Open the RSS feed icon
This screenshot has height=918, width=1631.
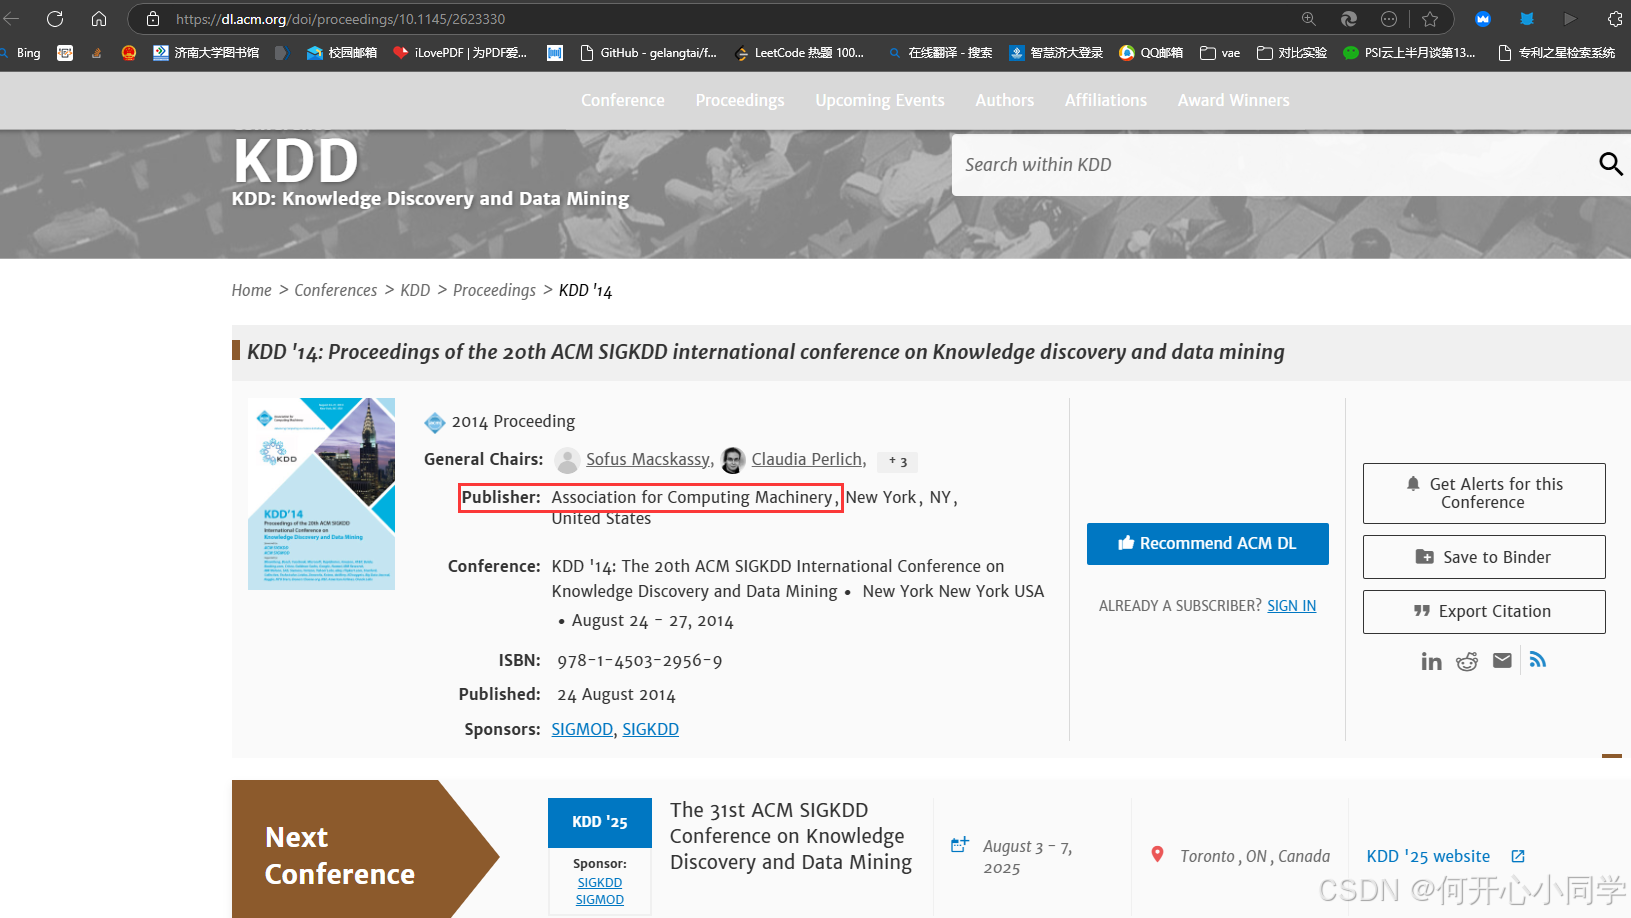pos(1538,660)
